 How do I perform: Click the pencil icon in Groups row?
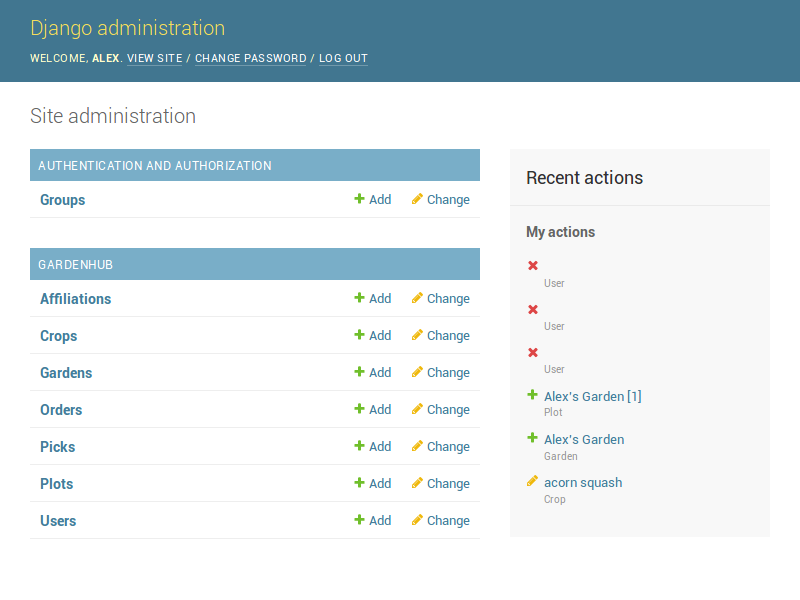[417, 198]
